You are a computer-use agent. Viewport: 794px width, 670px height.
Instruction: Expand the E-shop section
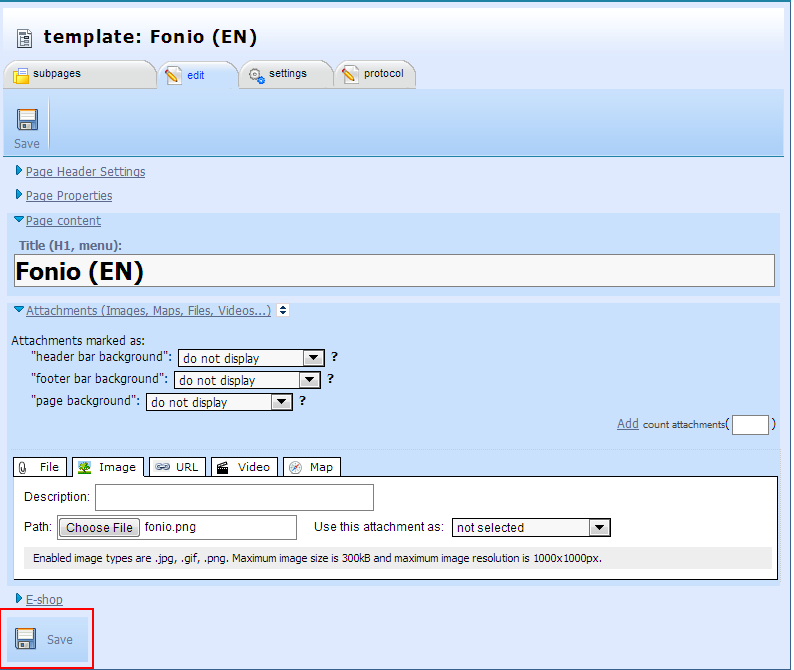[43, 599]
